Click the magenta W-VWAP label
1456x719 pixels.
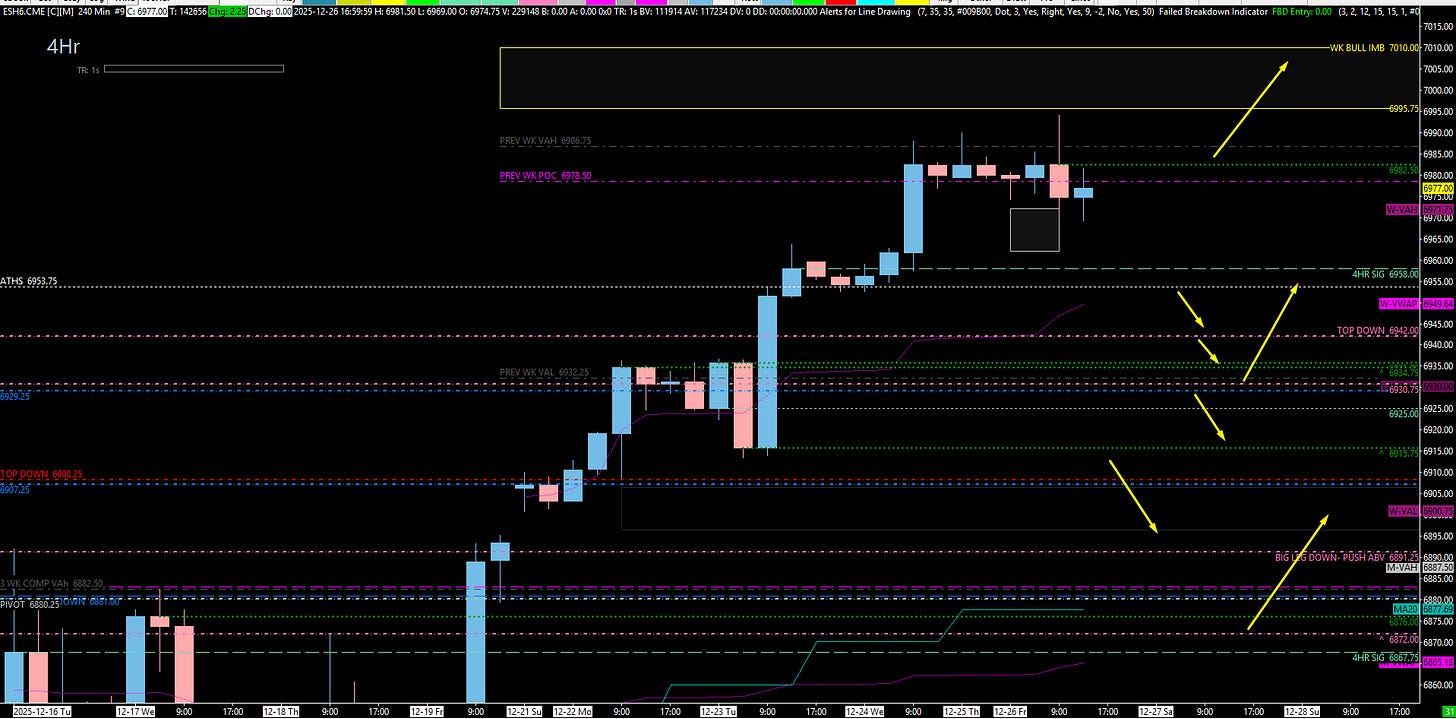(x=1399, y=303)
